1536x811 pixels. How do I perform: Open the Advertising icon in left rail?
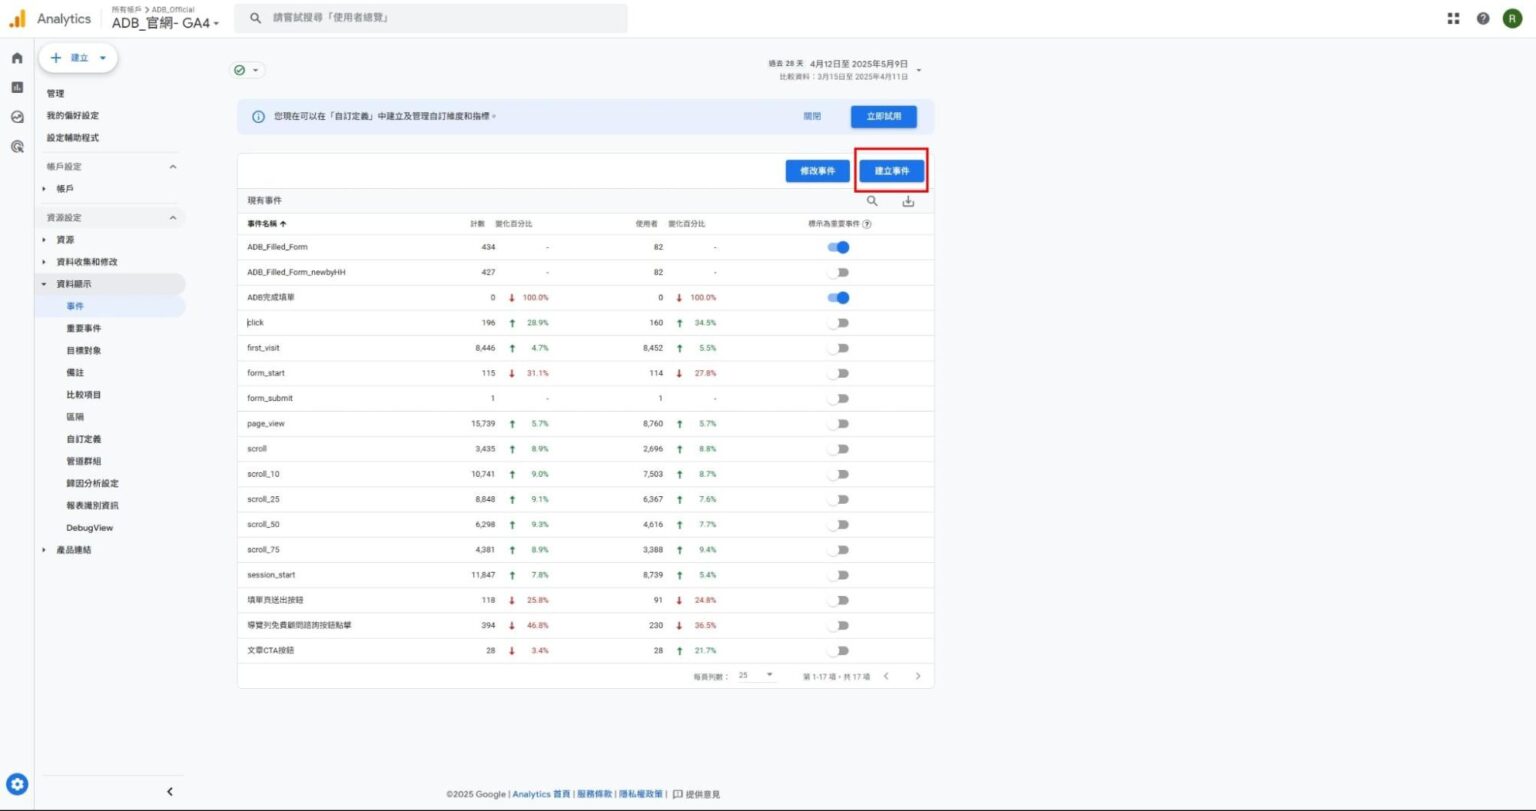17,146
